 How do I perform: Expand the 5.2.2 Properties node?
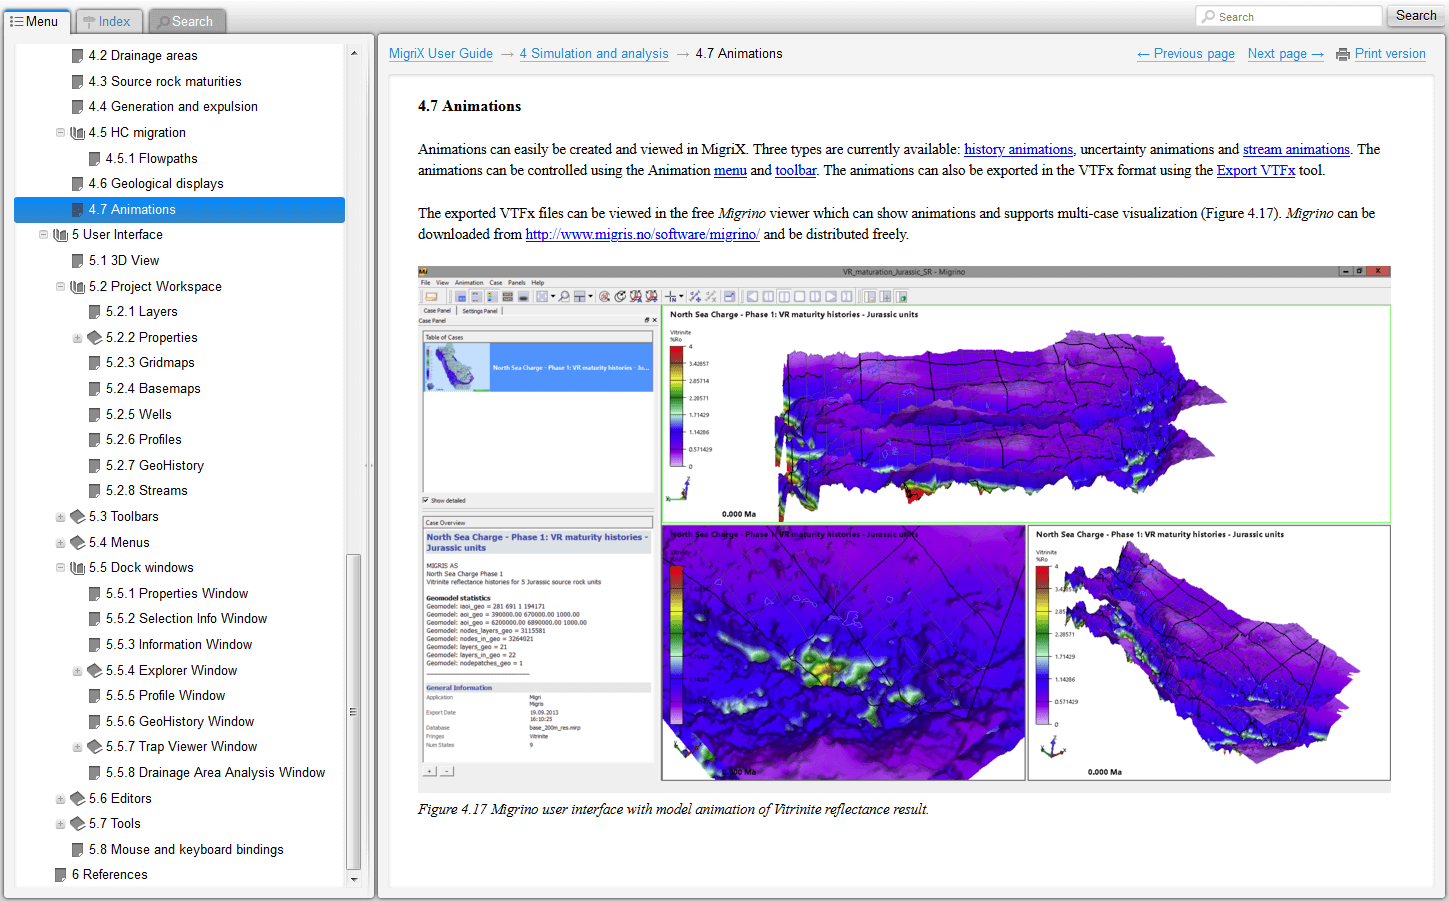(x=77, y=338)
